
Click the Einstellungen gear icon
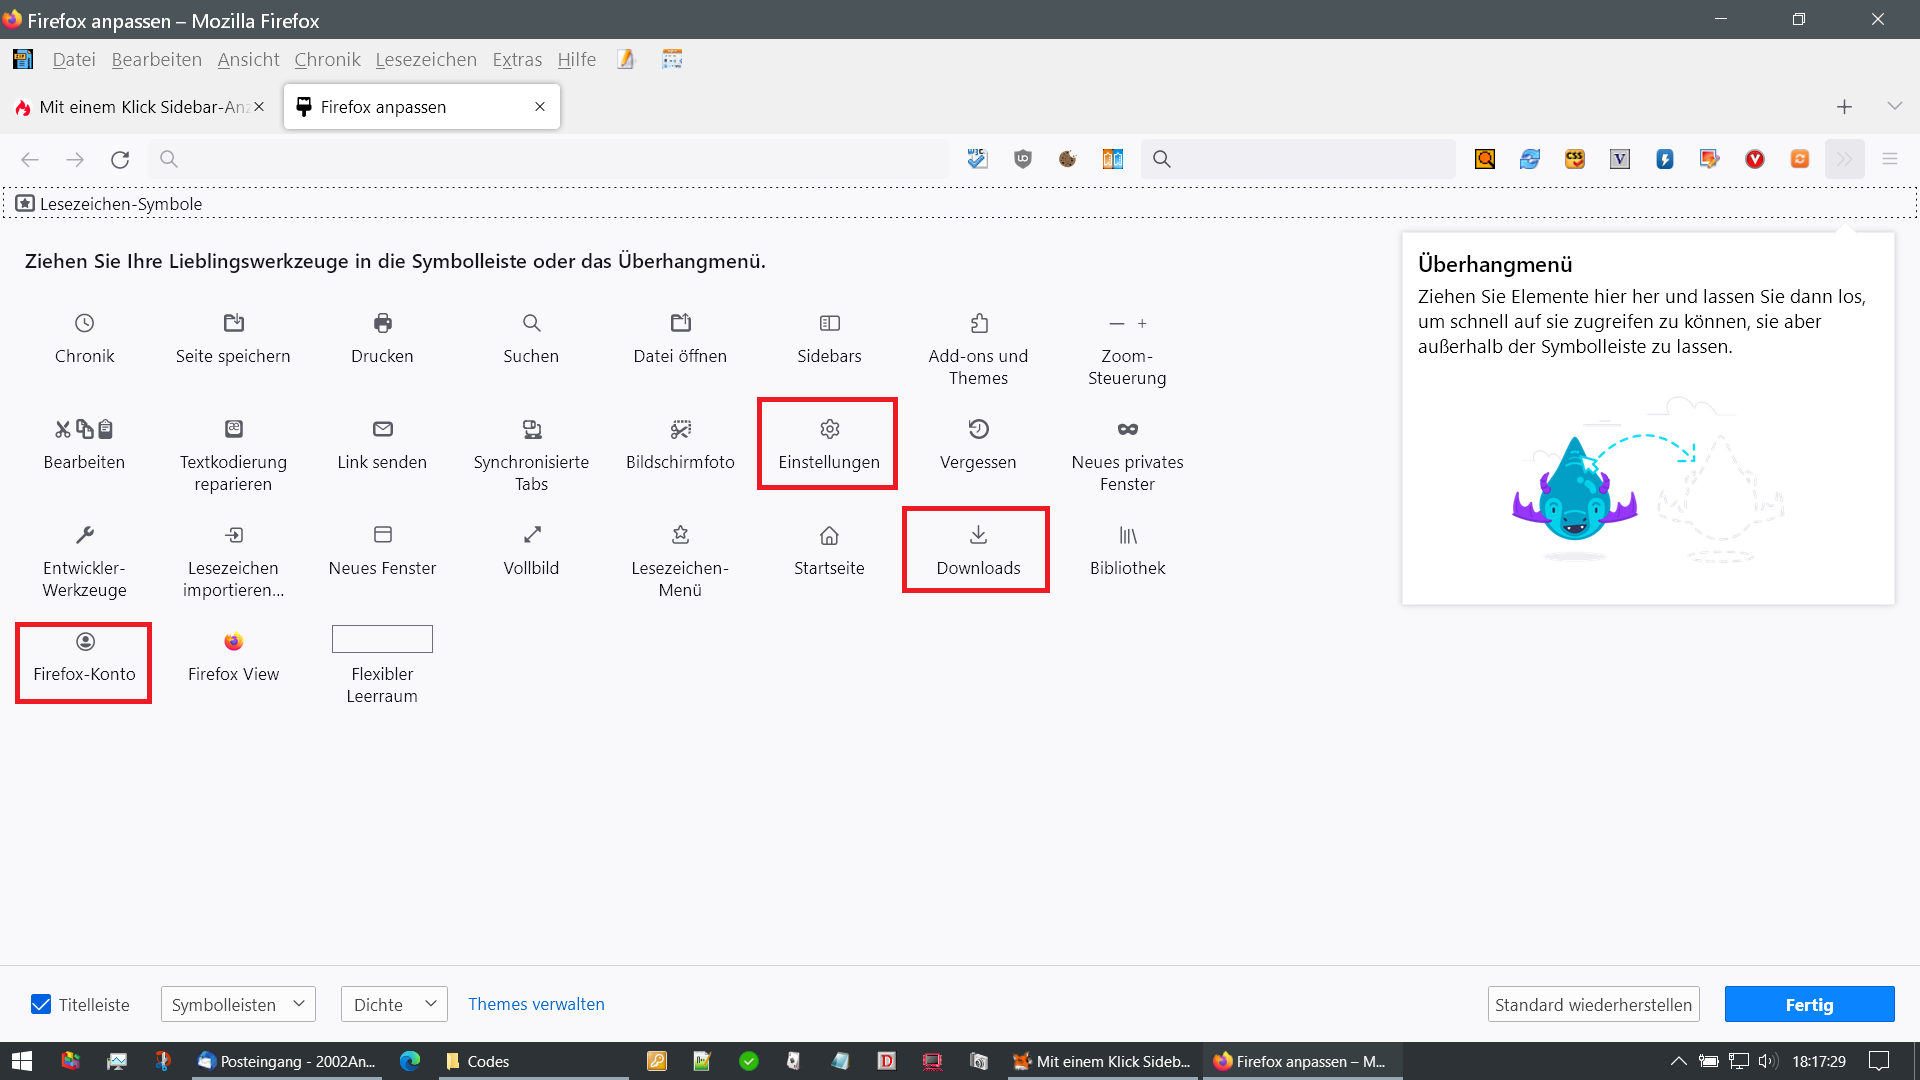click(x=829, y=429)
